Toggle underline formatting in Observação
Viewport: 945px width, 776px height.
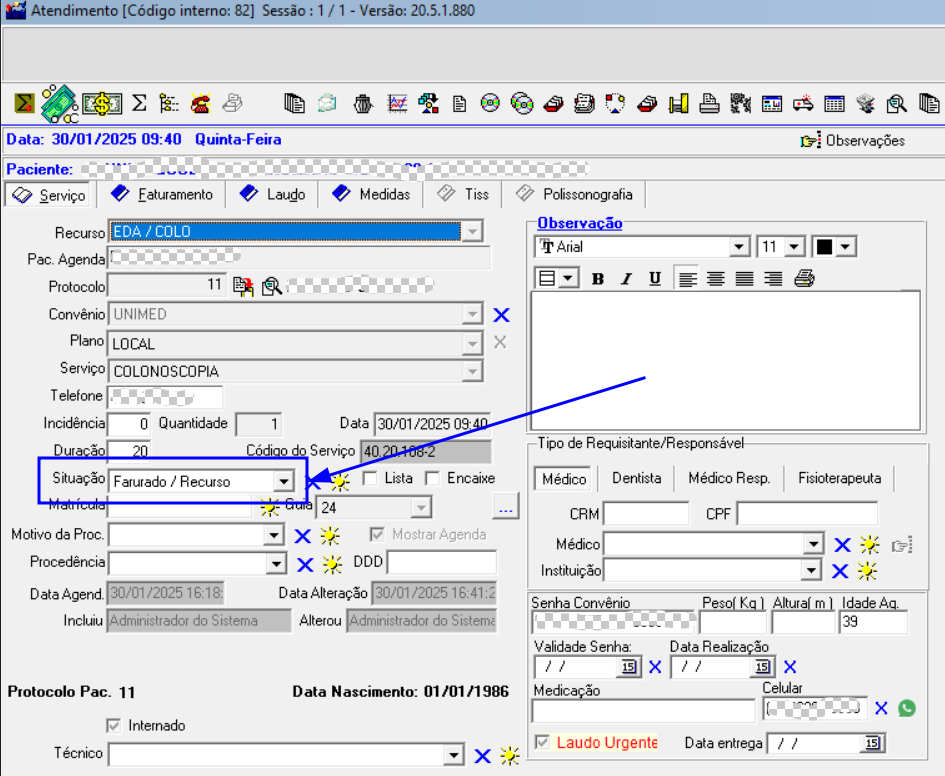pos(655,278)
